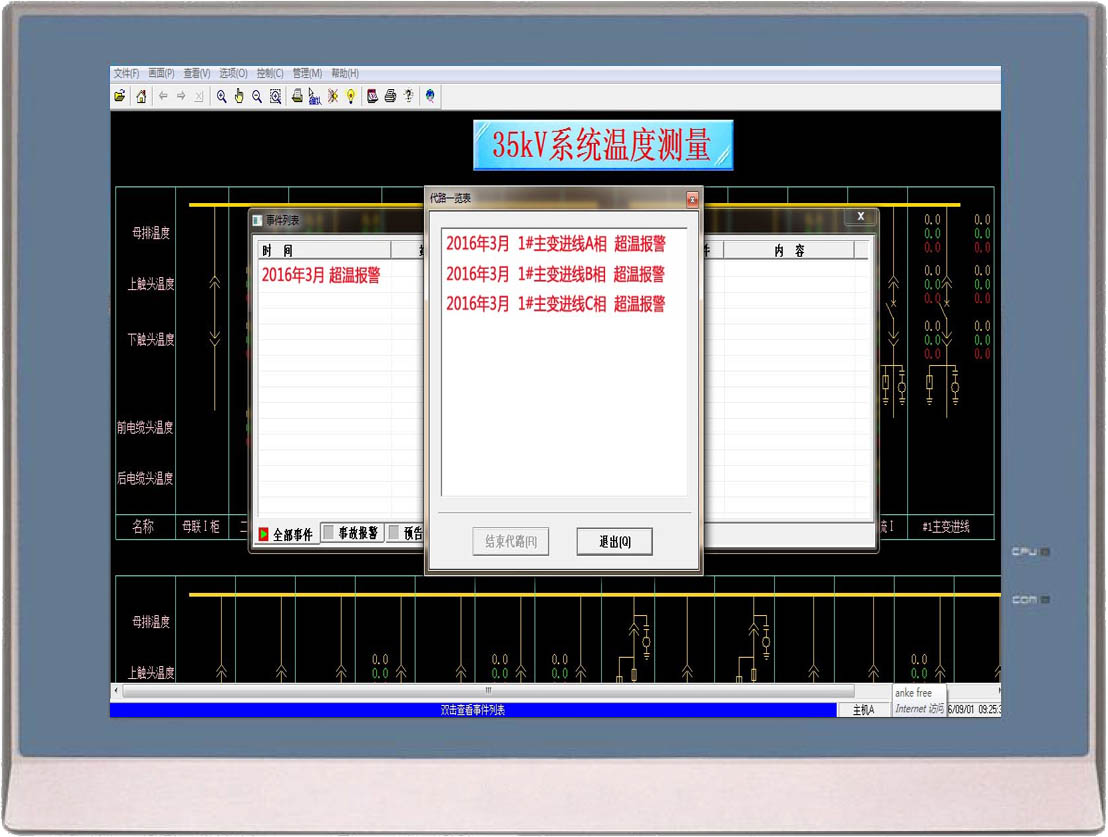Click the 退出(Q) button

coord(615,542)
